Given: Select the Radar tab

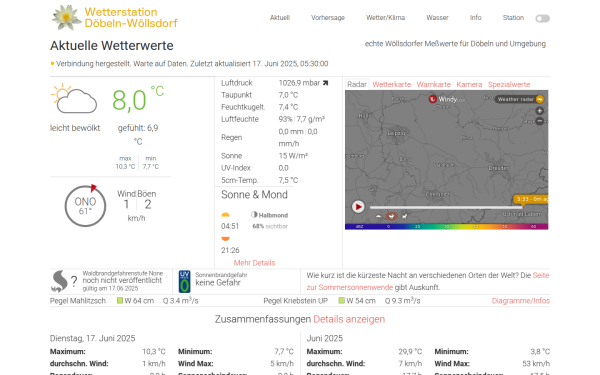Looking at the screenshot, I should click(357, 85).
